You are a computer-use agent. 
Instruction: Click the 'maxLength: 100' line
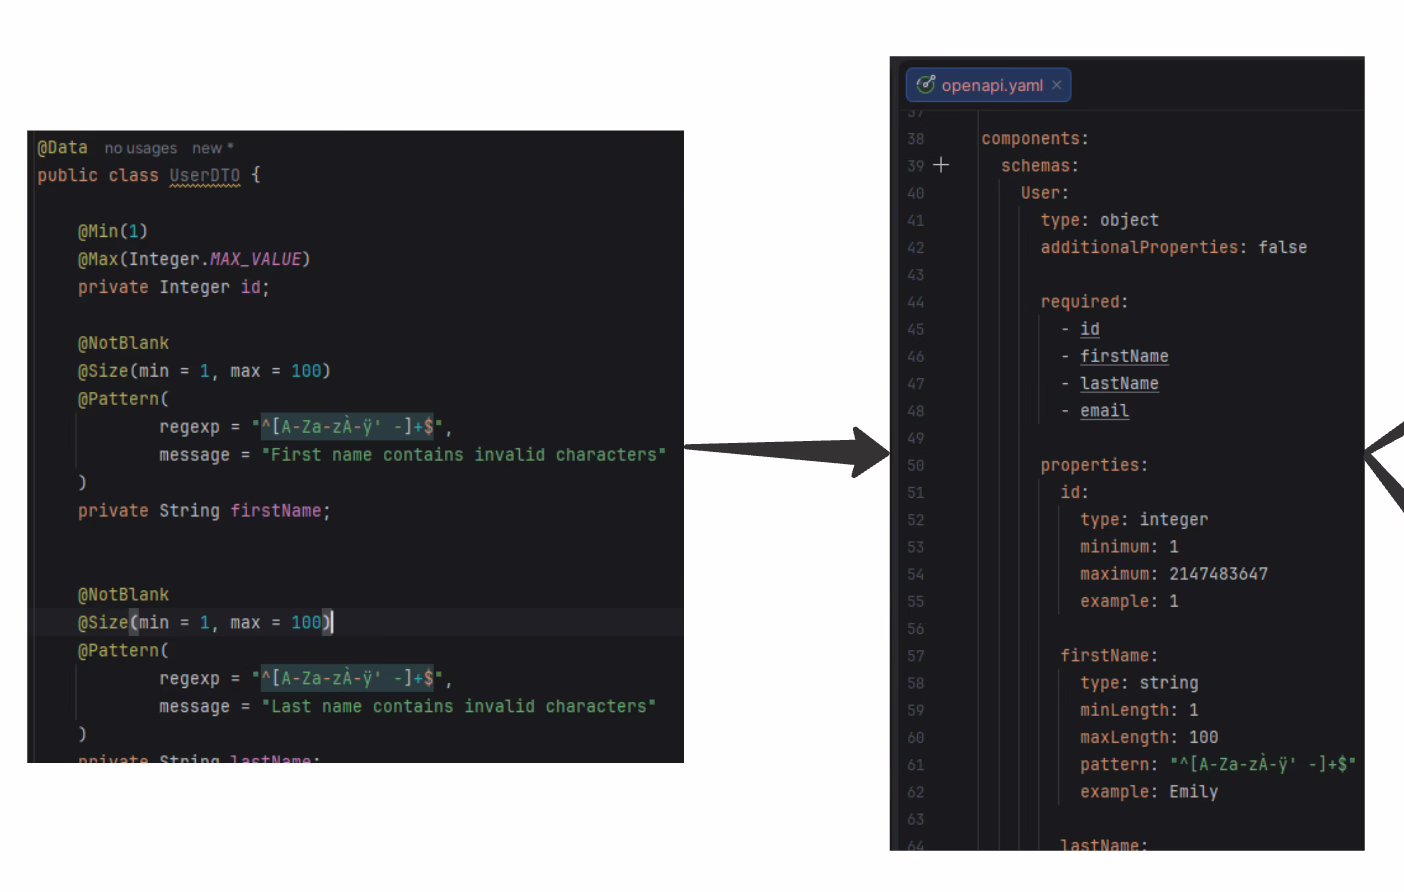tap(1149, 737)
